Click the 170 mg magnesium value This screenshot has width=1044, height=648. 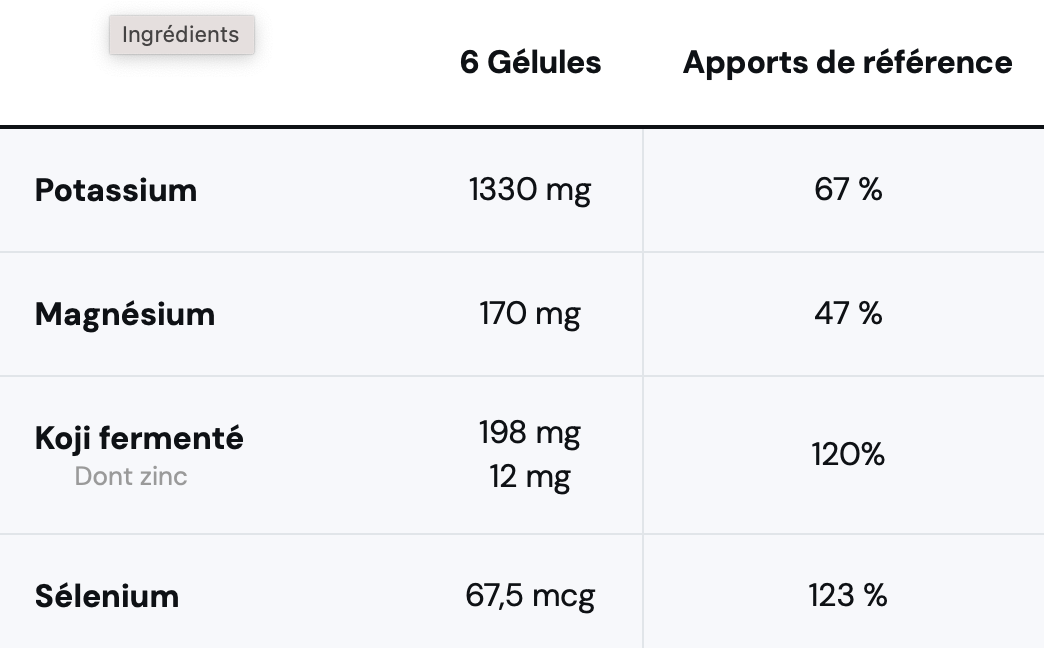[530, 314]
